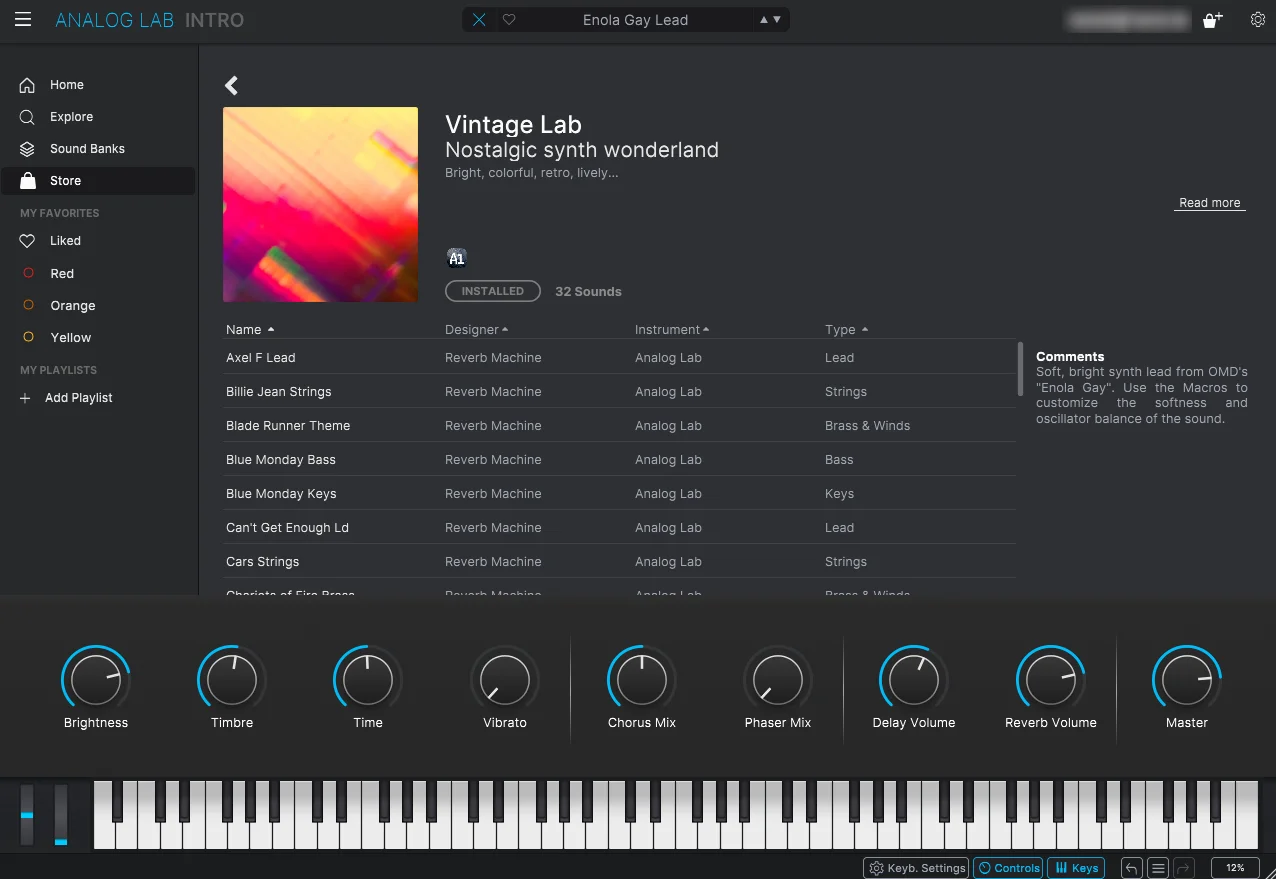Toggle the Keys keyboard view
1276x879 pixels.
1077,868
